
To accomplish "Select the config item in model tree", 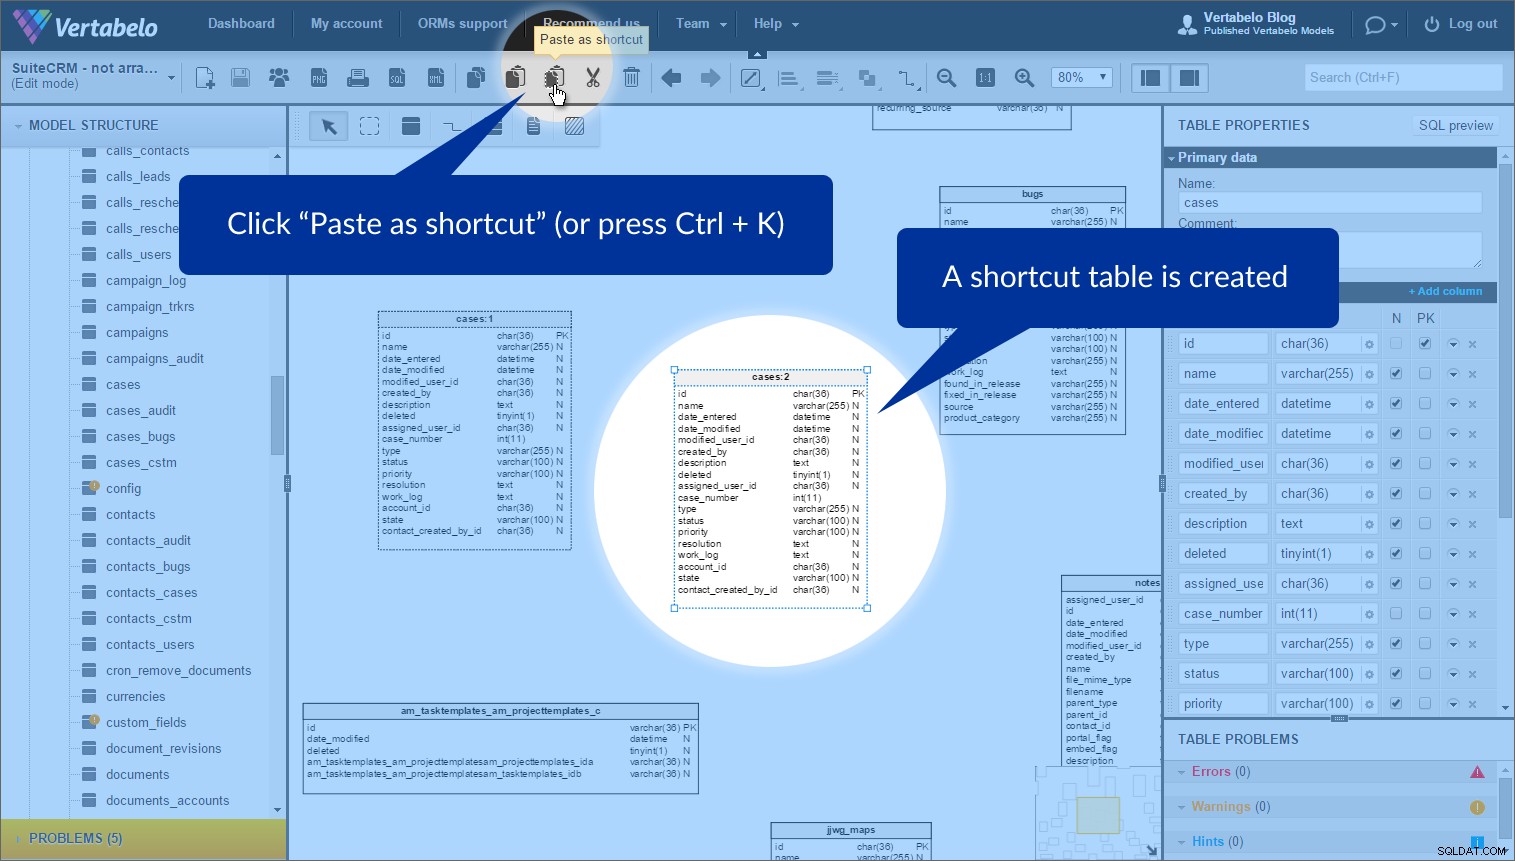I will click(123, 489).
